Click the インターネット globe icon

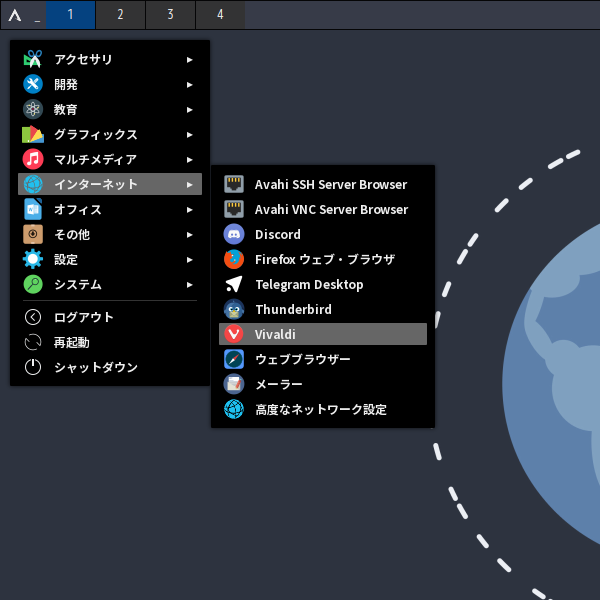33,184
